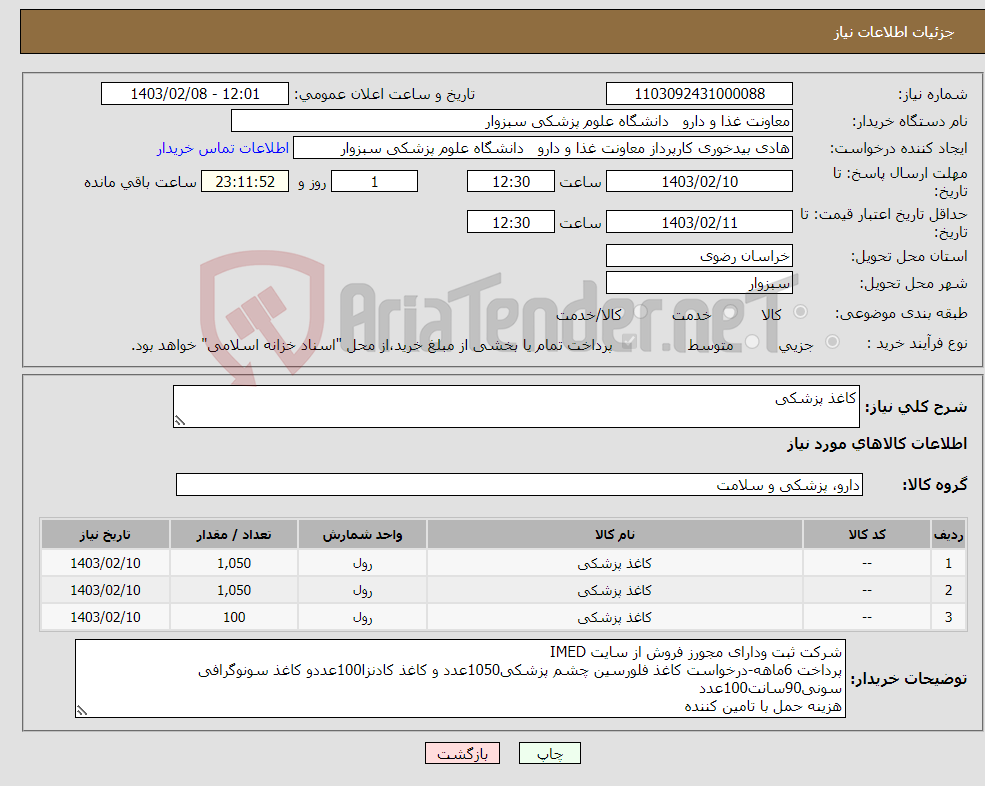This screenshot has width=985, height=786.
Task: Click the delivery city field سبزوار
Action: (x=699, y=283)
